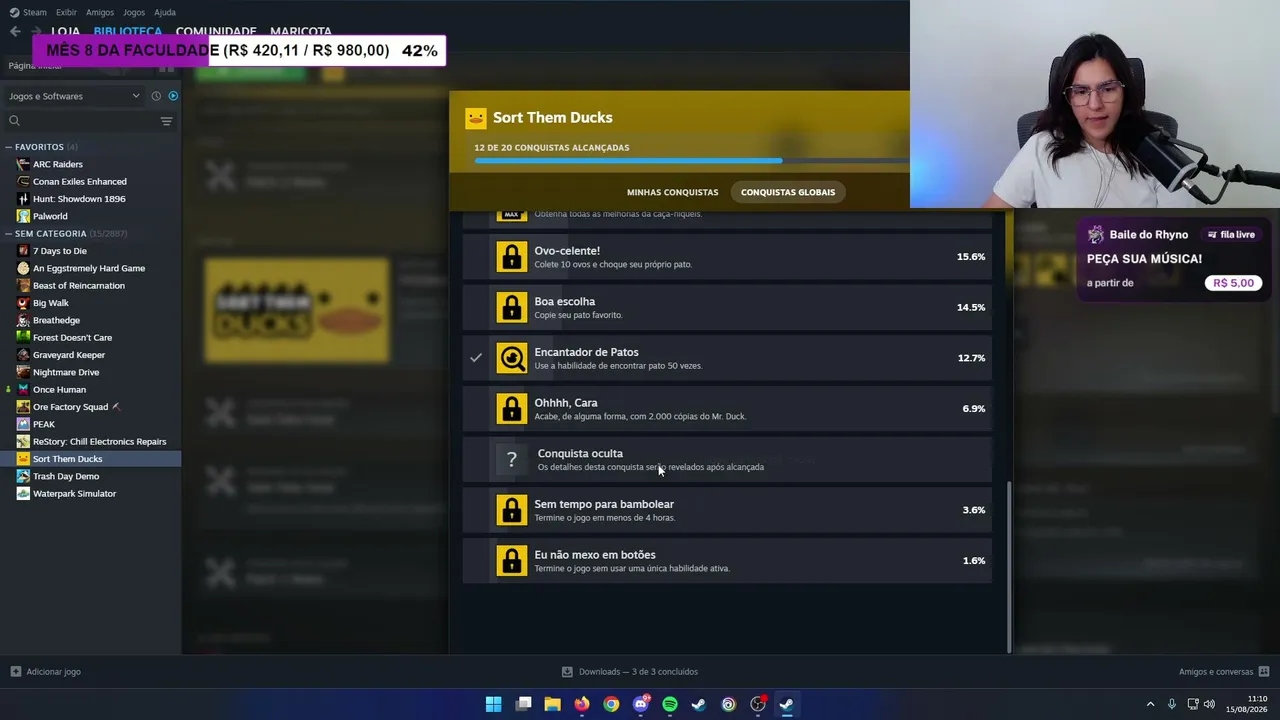Open the library advanced filter icon
Viewport: 1280px width, 720px height.
pyautogui.click(x=166, y=121)
